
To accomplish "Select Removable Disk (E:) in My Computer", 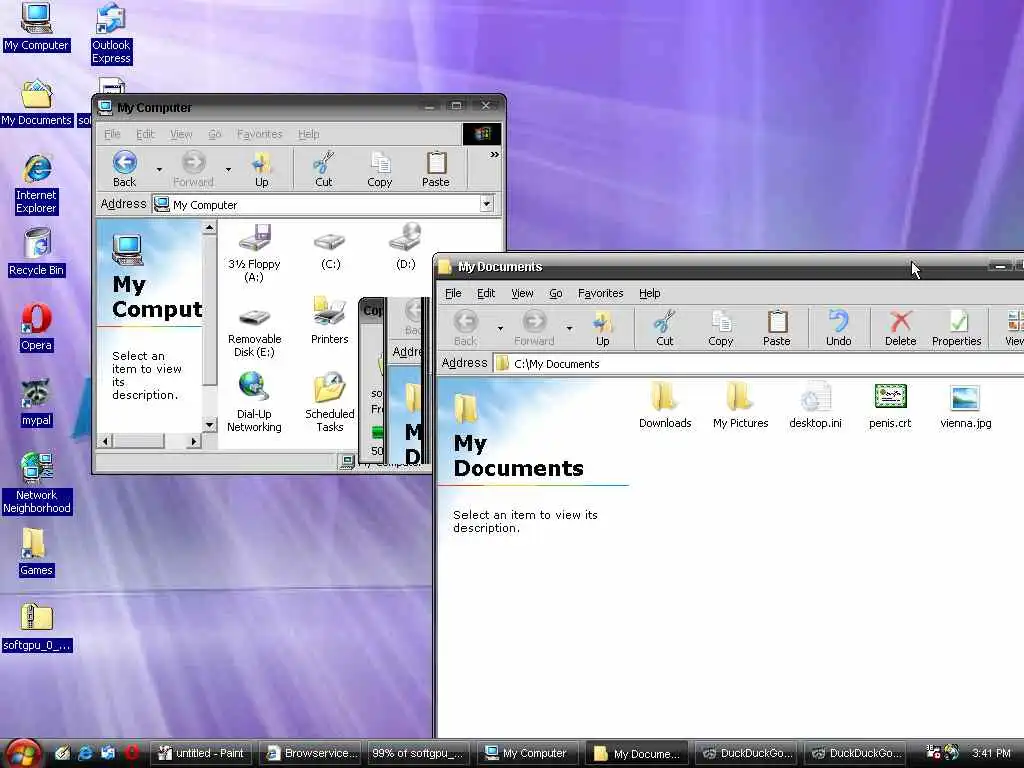I will pyautogui.click(x=254, y=334).
